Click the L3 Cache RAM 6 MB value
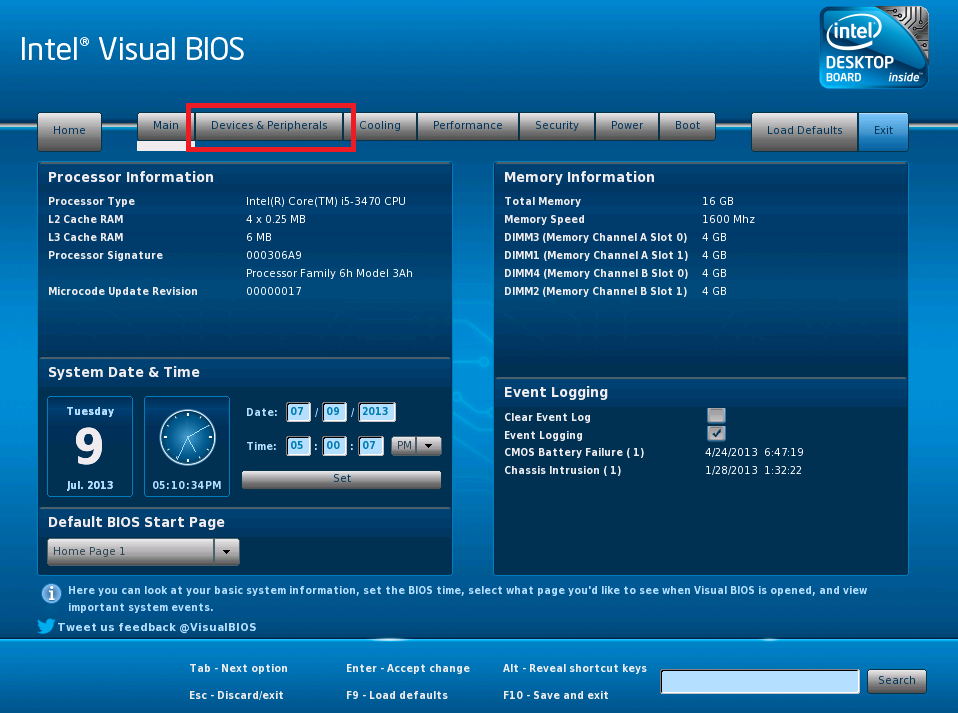This screenshot has width=958, height=713. [x=259, y=237]
